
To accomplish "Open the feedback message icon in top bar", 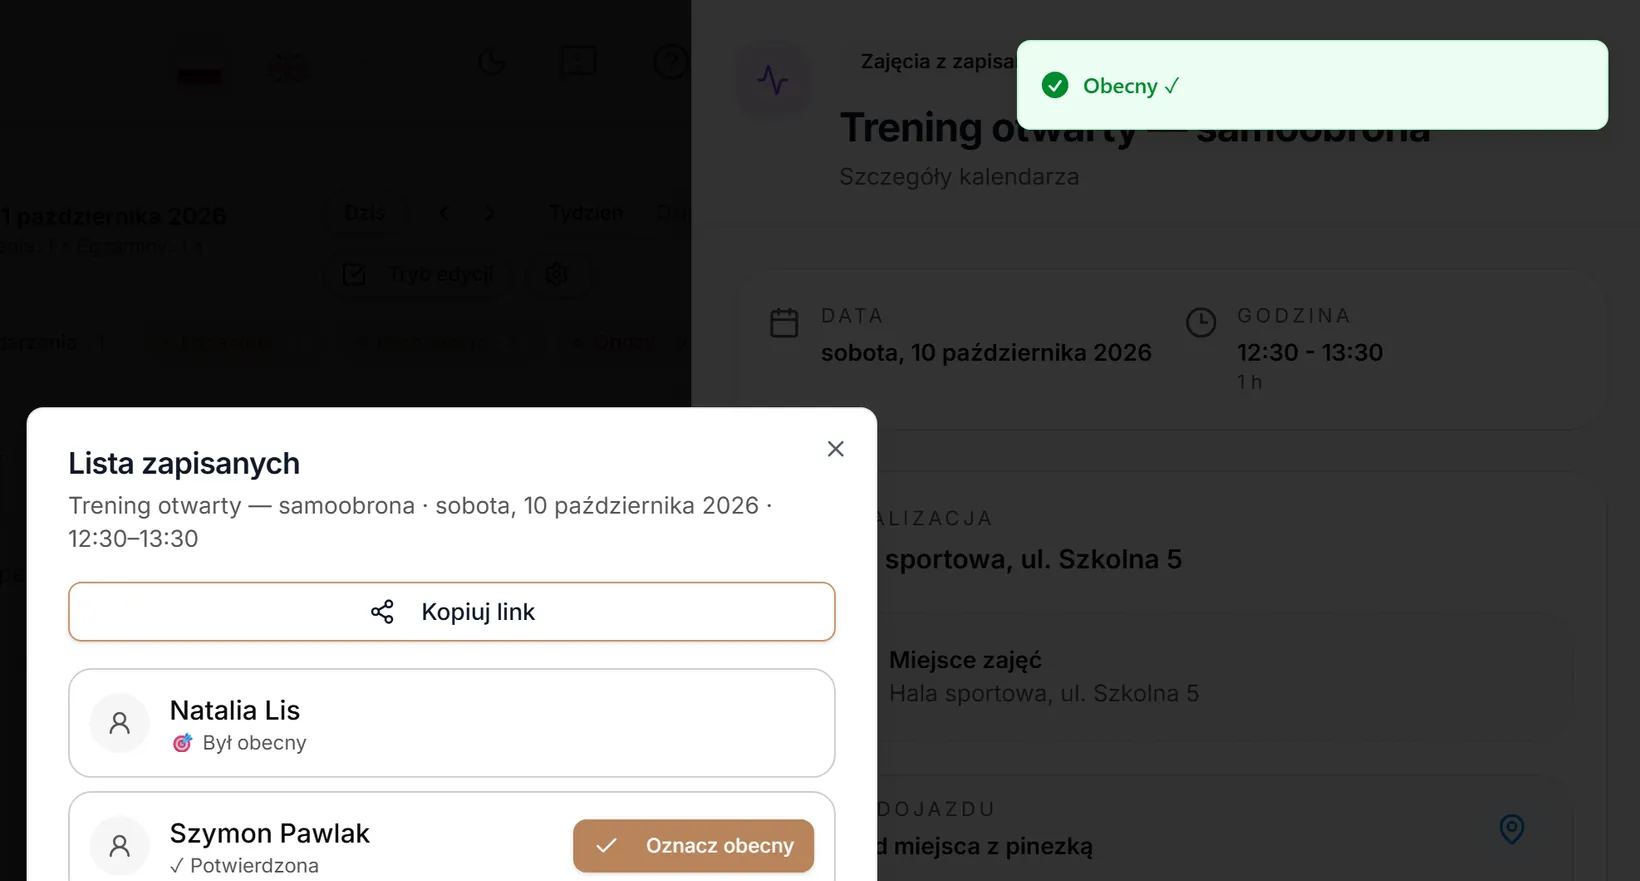I will pyautogui.click(x=579, y=62).
